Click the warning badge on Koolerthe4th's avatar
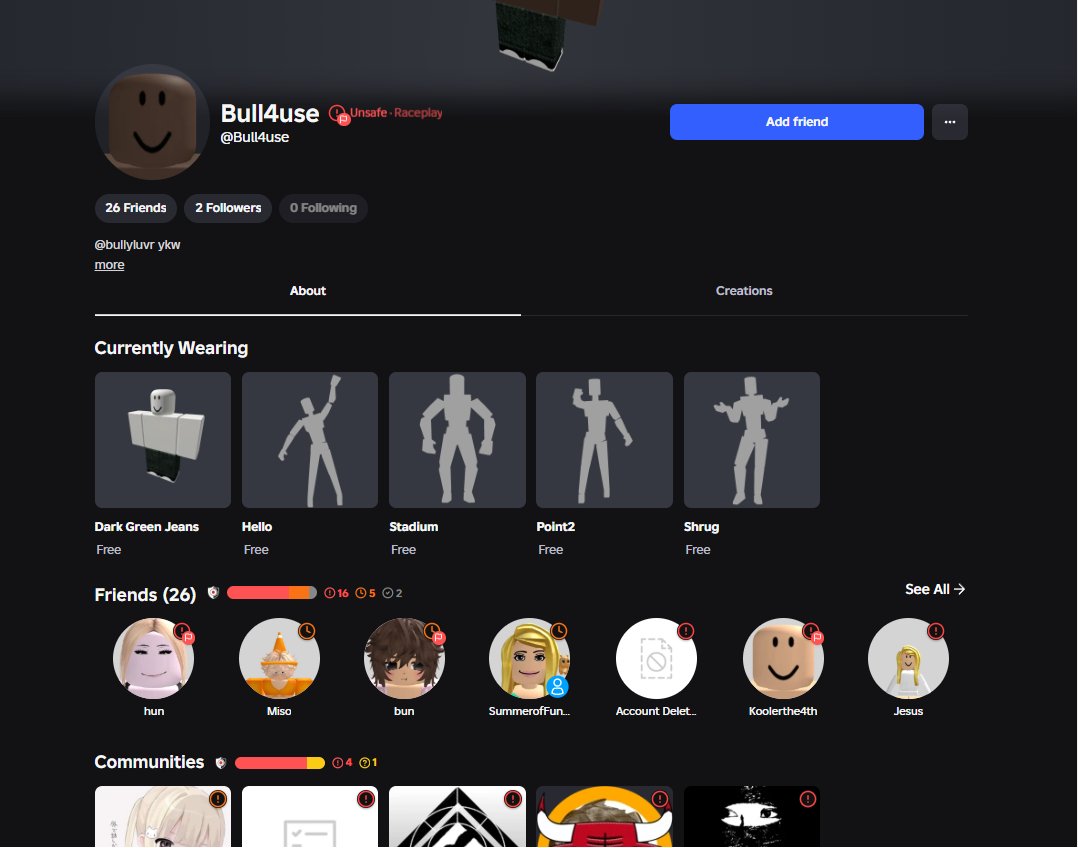1078x848 pixels. [811, 631]
